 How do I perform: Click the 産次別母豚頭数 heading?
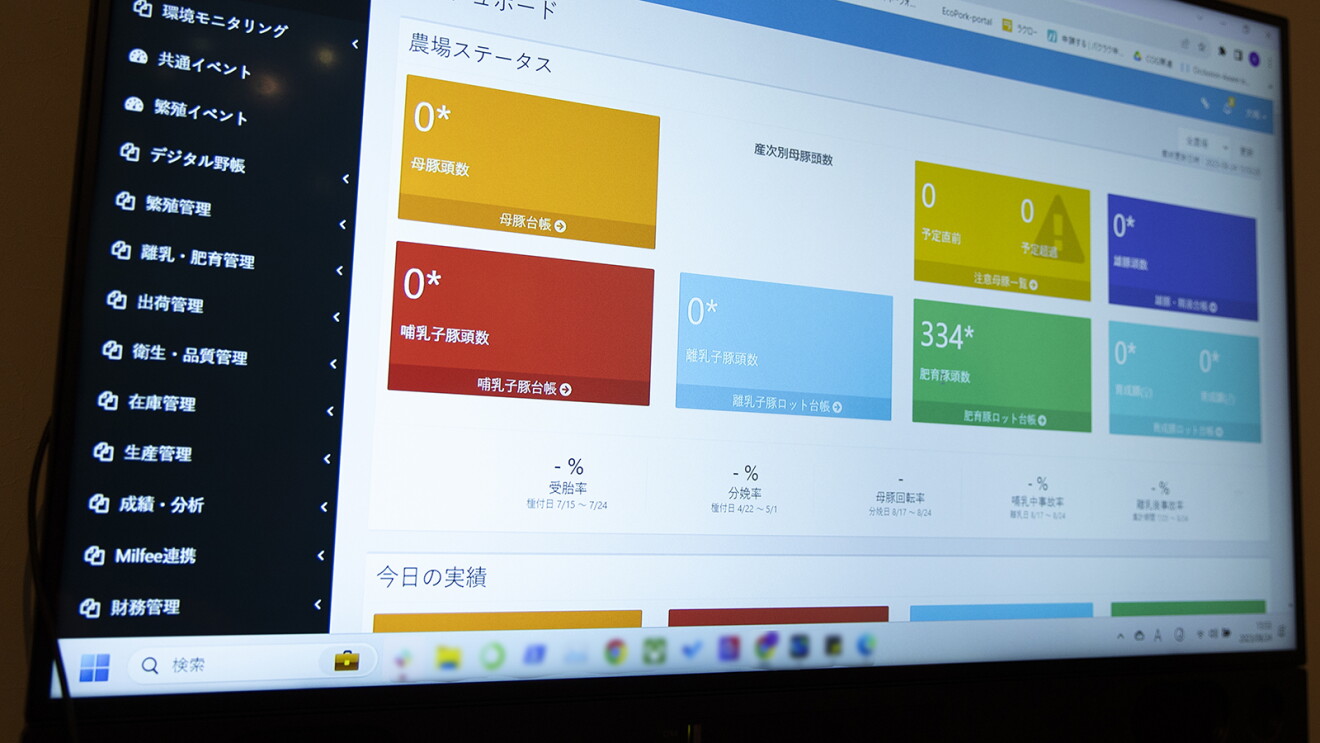click(x=793, y=154)
